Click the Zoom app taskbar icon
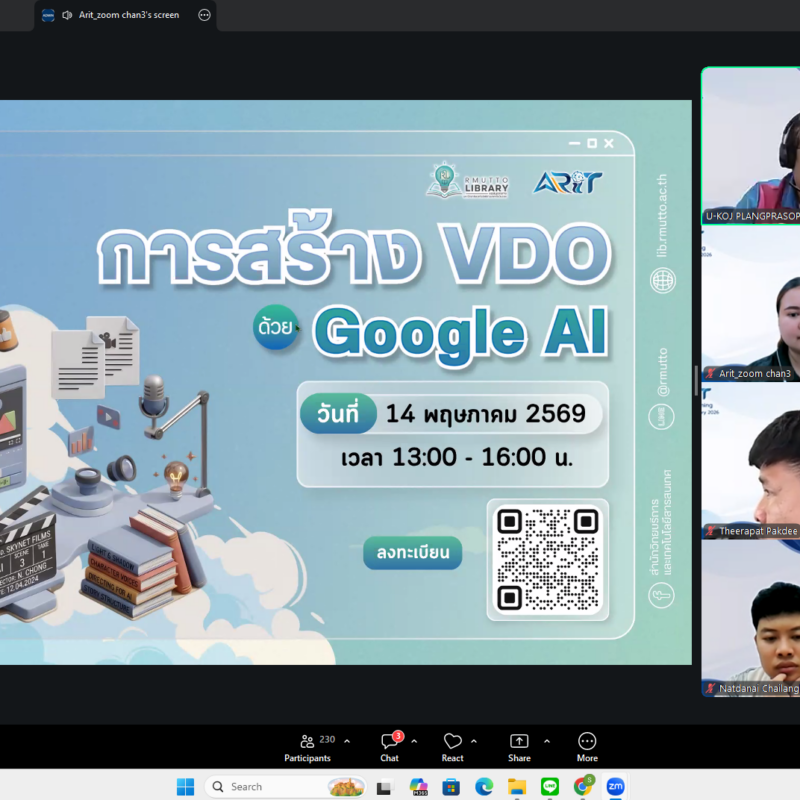This screenshot has width=800, height=800. [x=615, y=787]
